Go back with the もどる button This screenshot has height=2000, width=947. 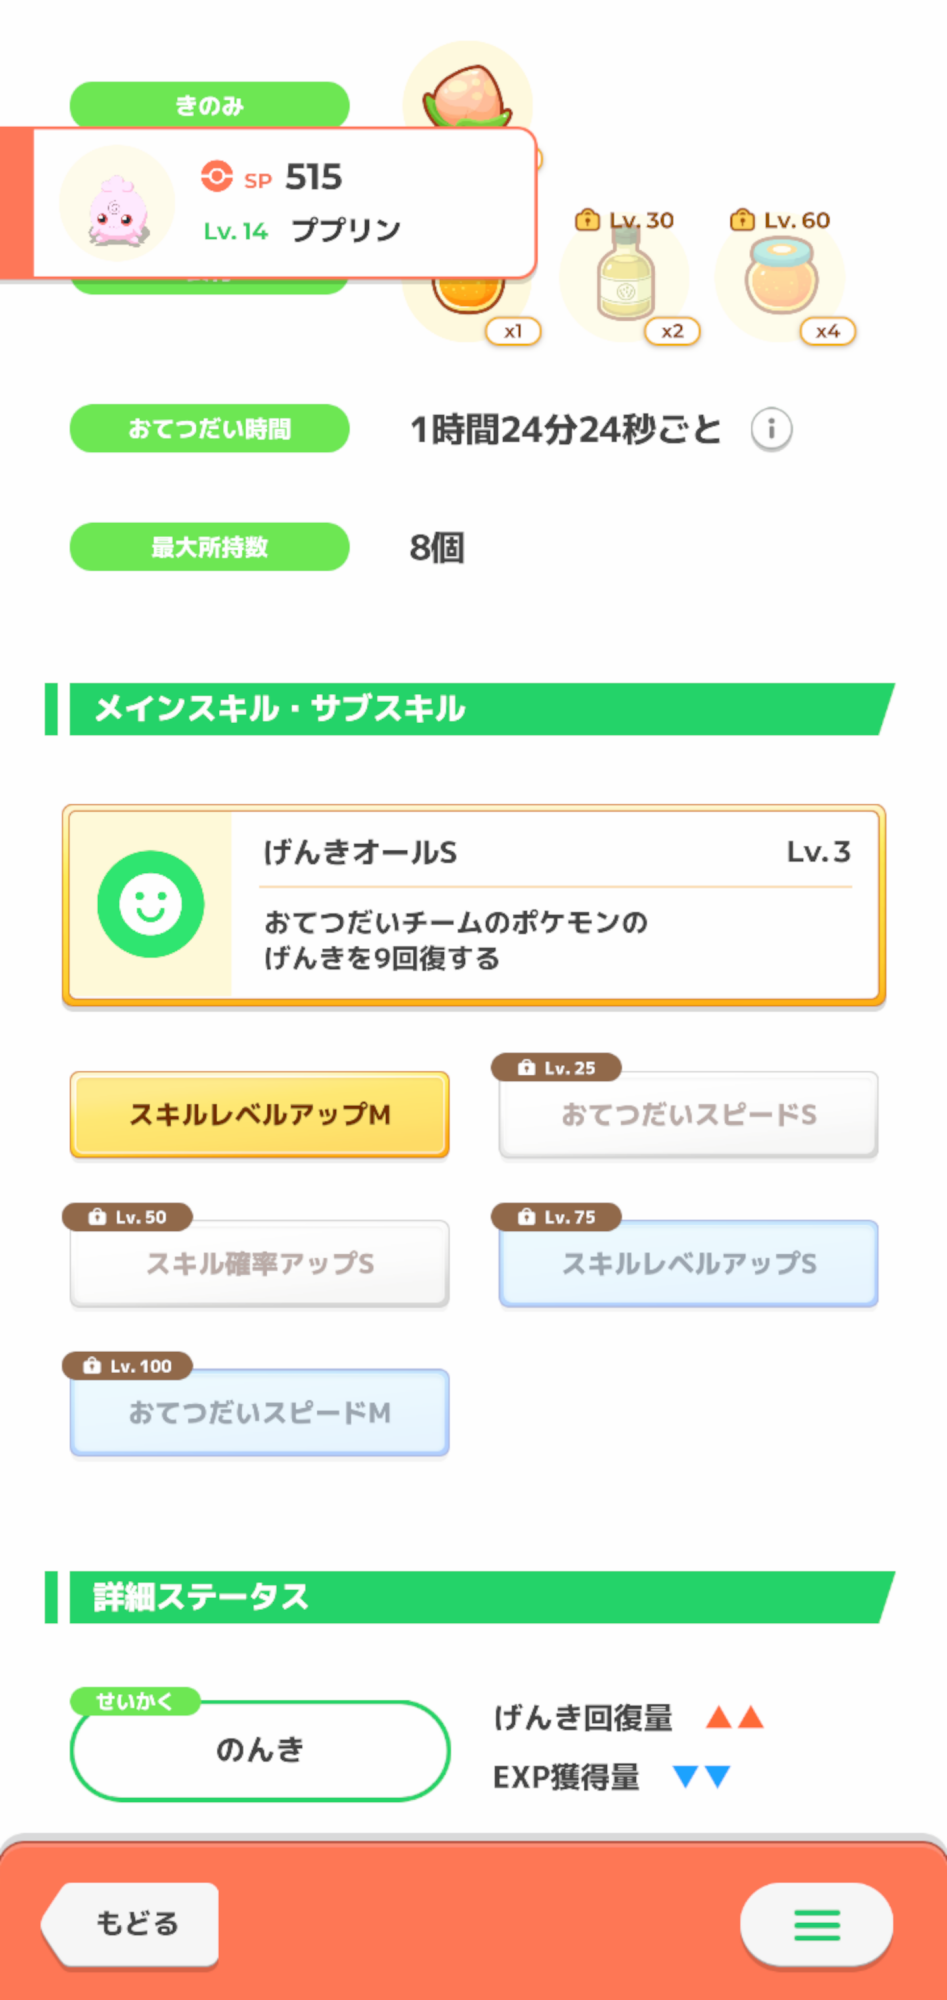pos(131,1924)
